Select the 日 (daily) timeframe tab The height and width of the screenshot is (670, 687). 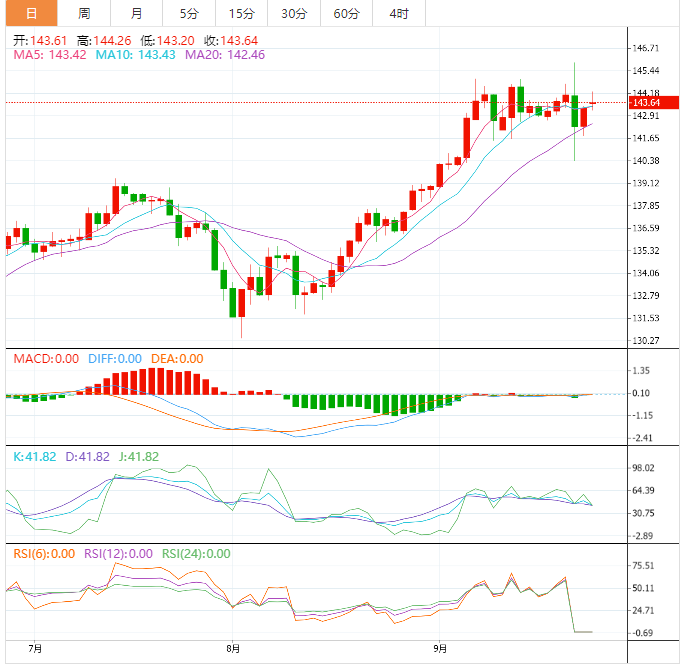pos(32,13)
